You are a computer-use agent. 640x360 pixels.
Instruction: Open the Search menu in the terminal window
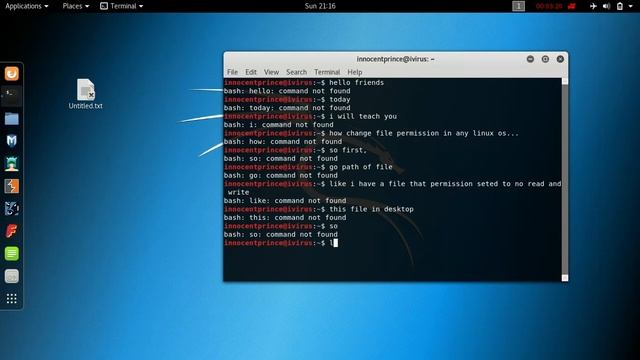coord(296,72)
